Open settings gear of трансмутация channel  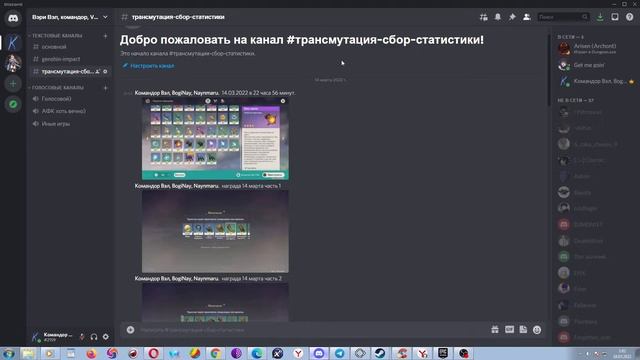click(105, 71)
